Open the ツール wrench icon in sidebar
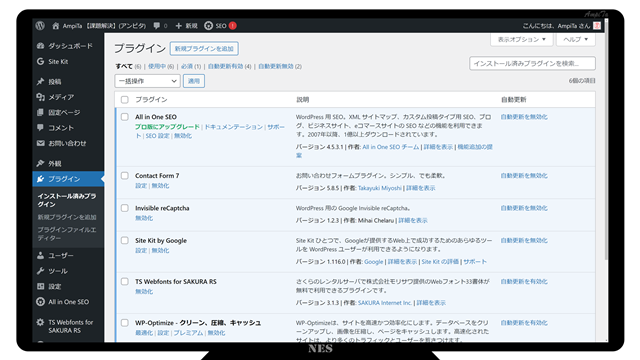 40,271
